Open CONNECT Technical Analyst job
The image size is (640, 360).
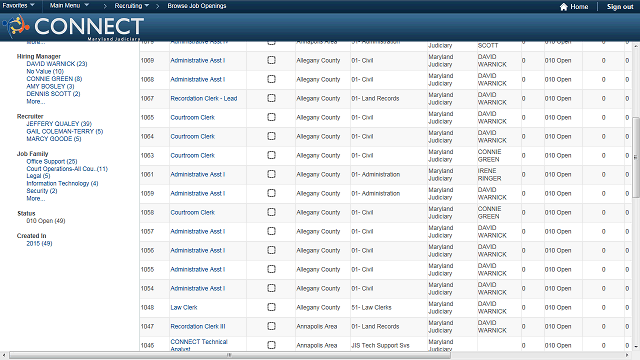point(199,345)
